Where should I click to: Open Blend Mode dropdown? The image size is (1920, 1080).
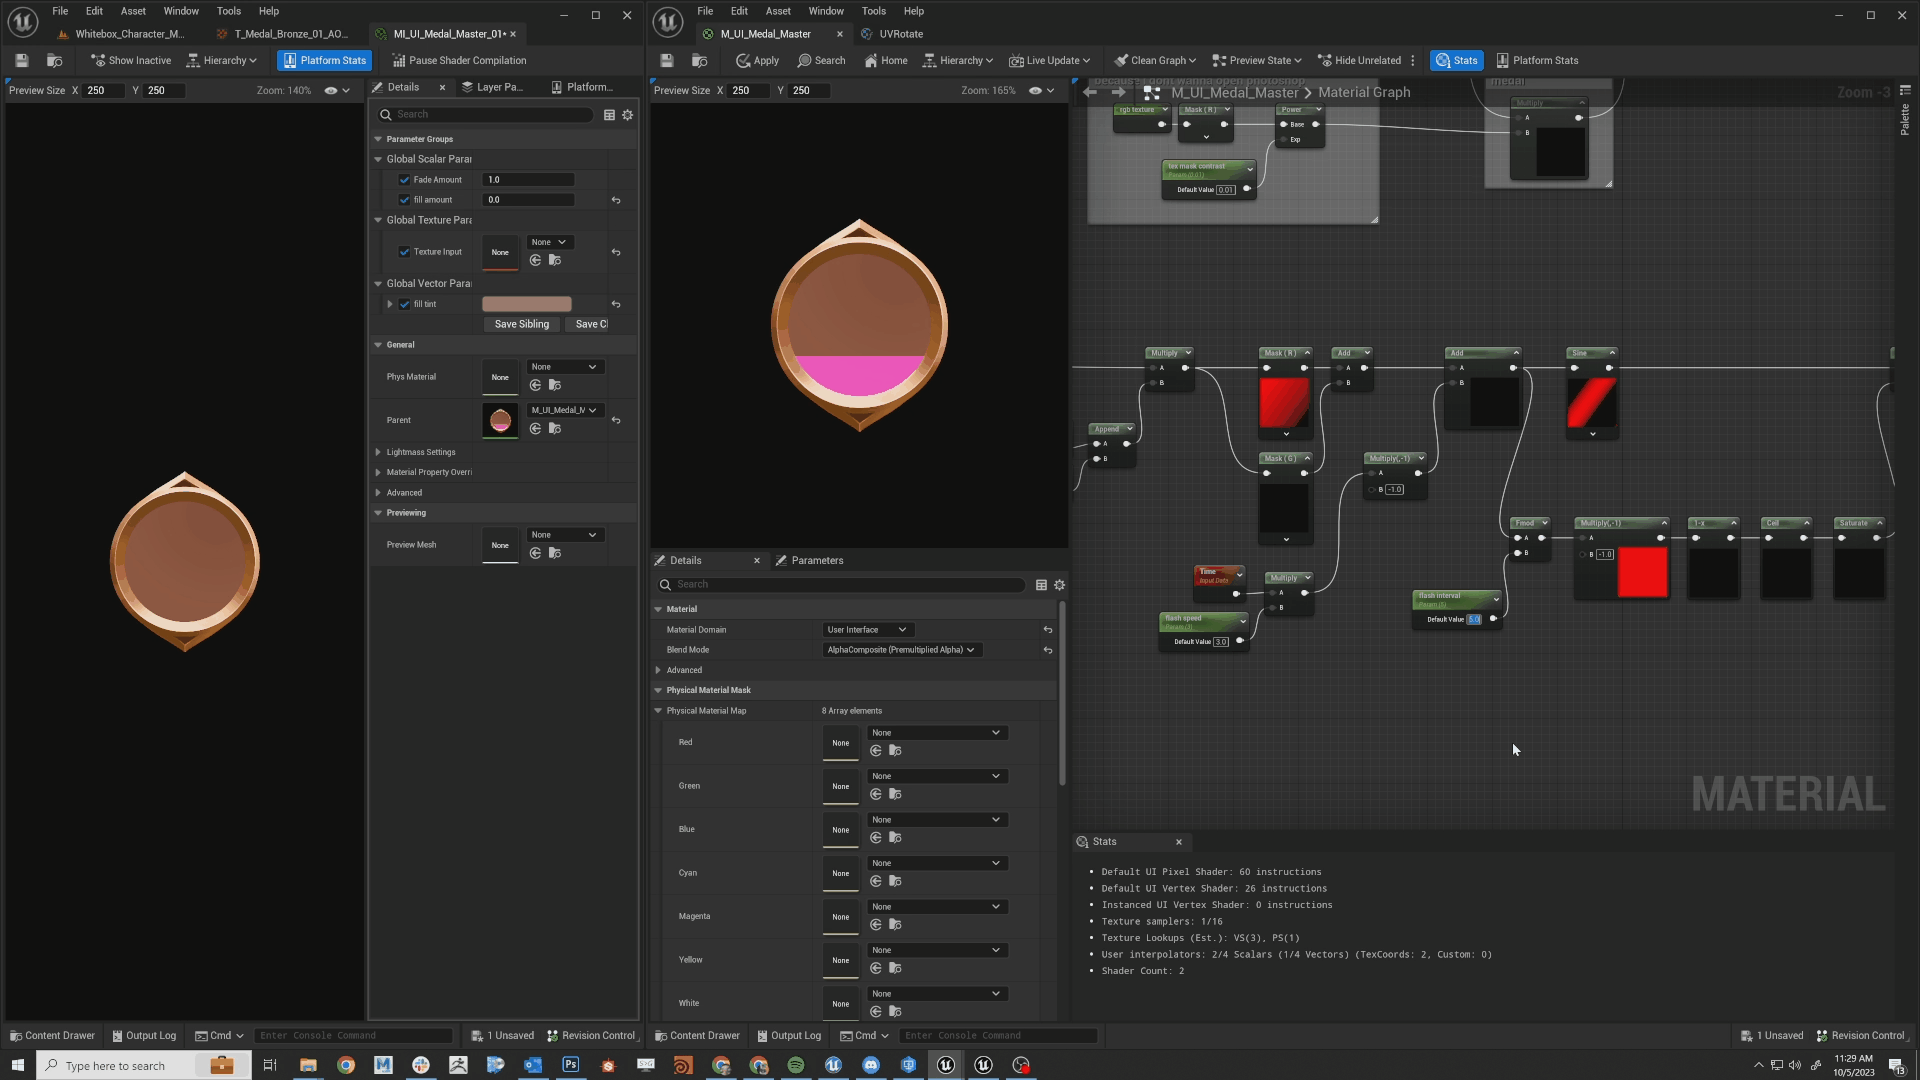tap(901, 650)
